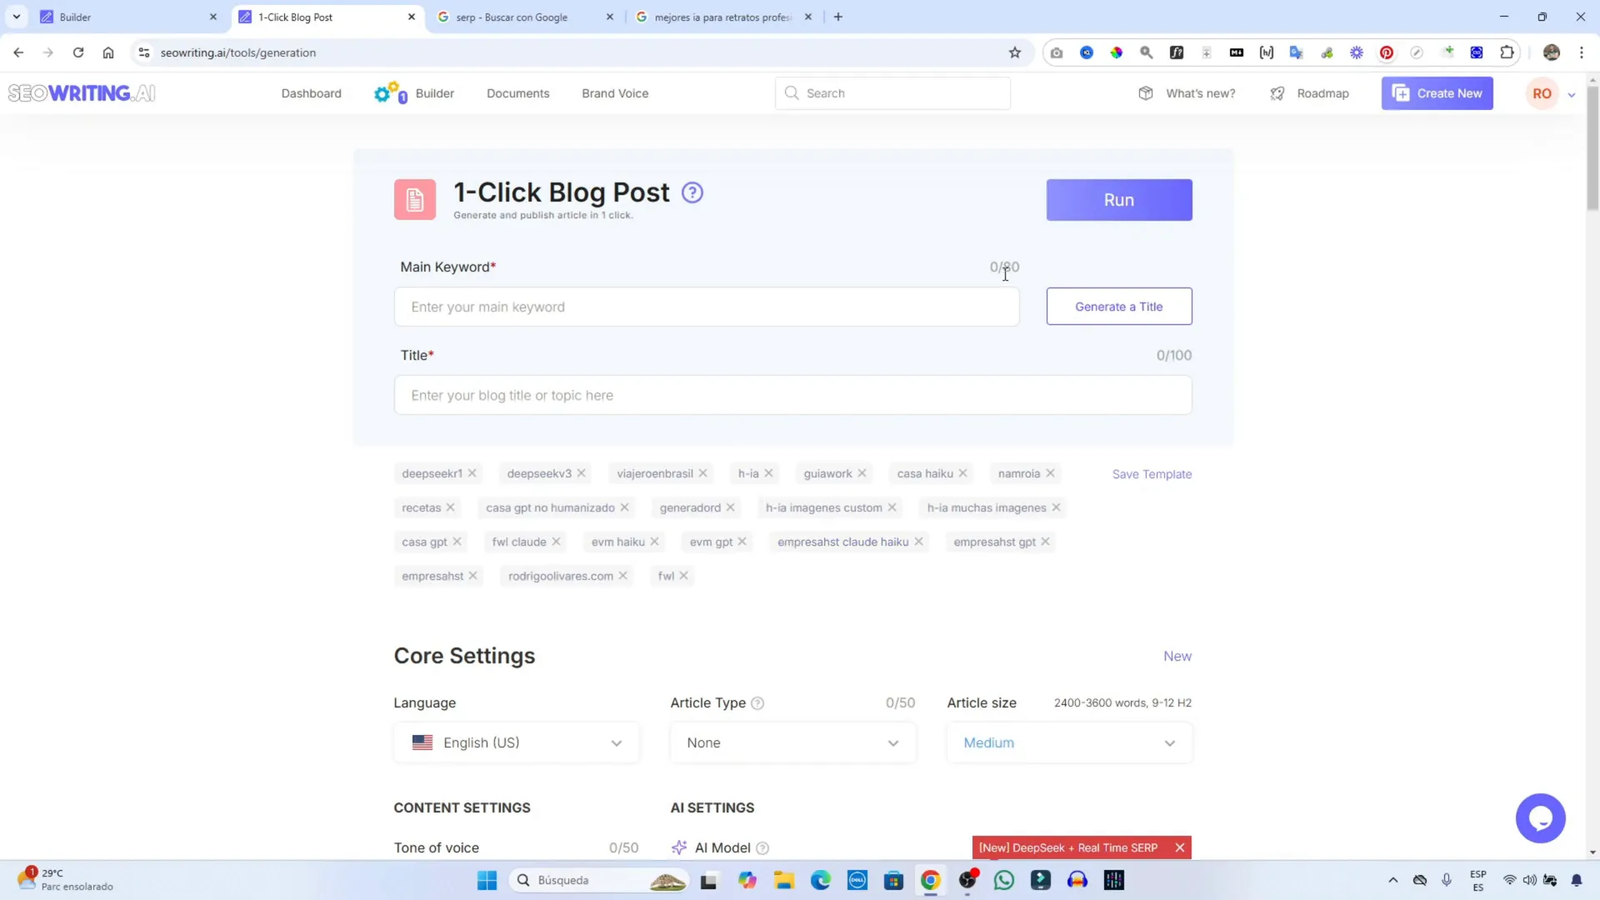Open the RO account menu
The height and width of the screenshot is (900, 1600).
[x=1550, y=94]
